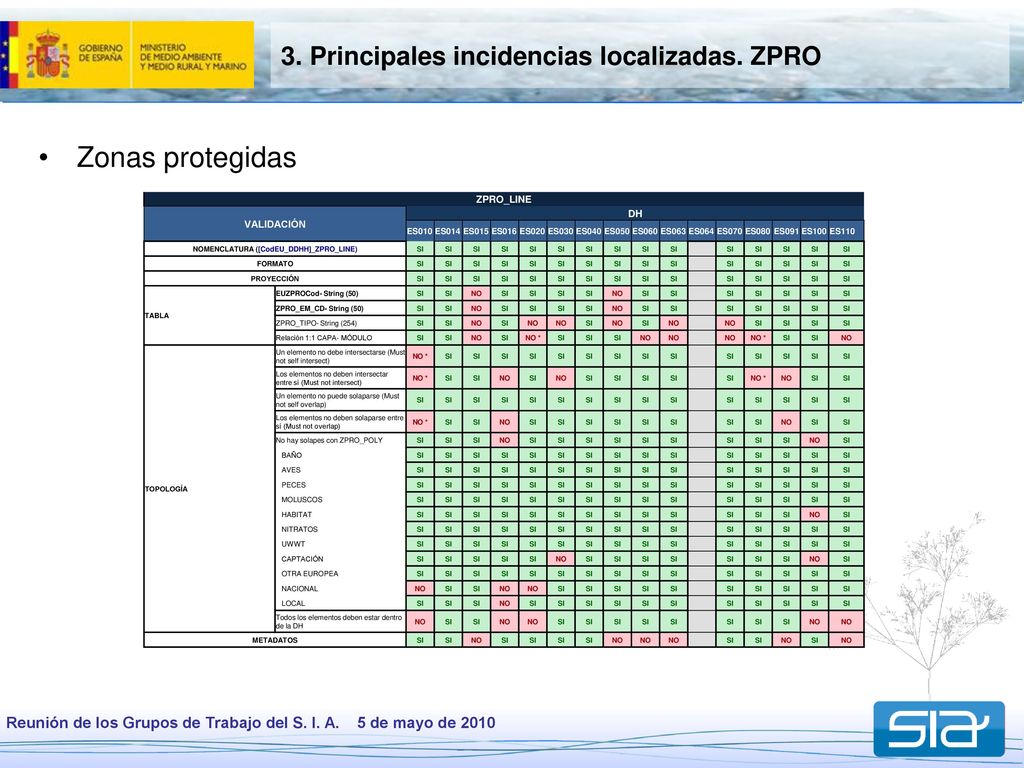Select column header ES020
1024x768 pixels.
[x=532, y=231]
